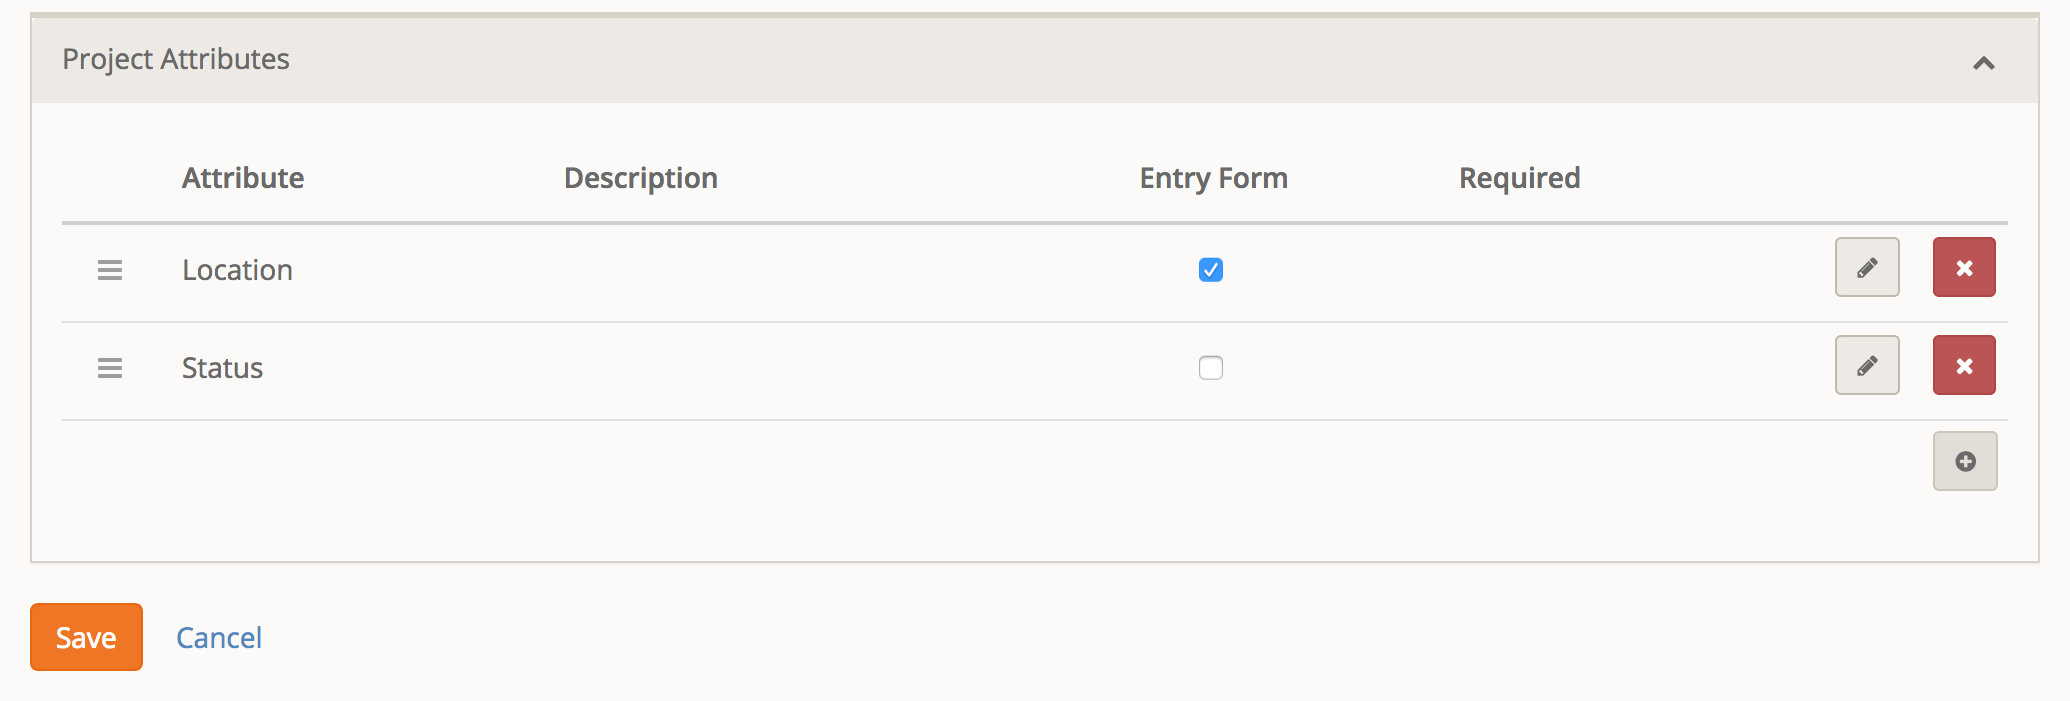This screenshot has height=701, width=2070.
Task: Grab the Status row drag handle
Action: pyautogui.click(x=110, y=368)
